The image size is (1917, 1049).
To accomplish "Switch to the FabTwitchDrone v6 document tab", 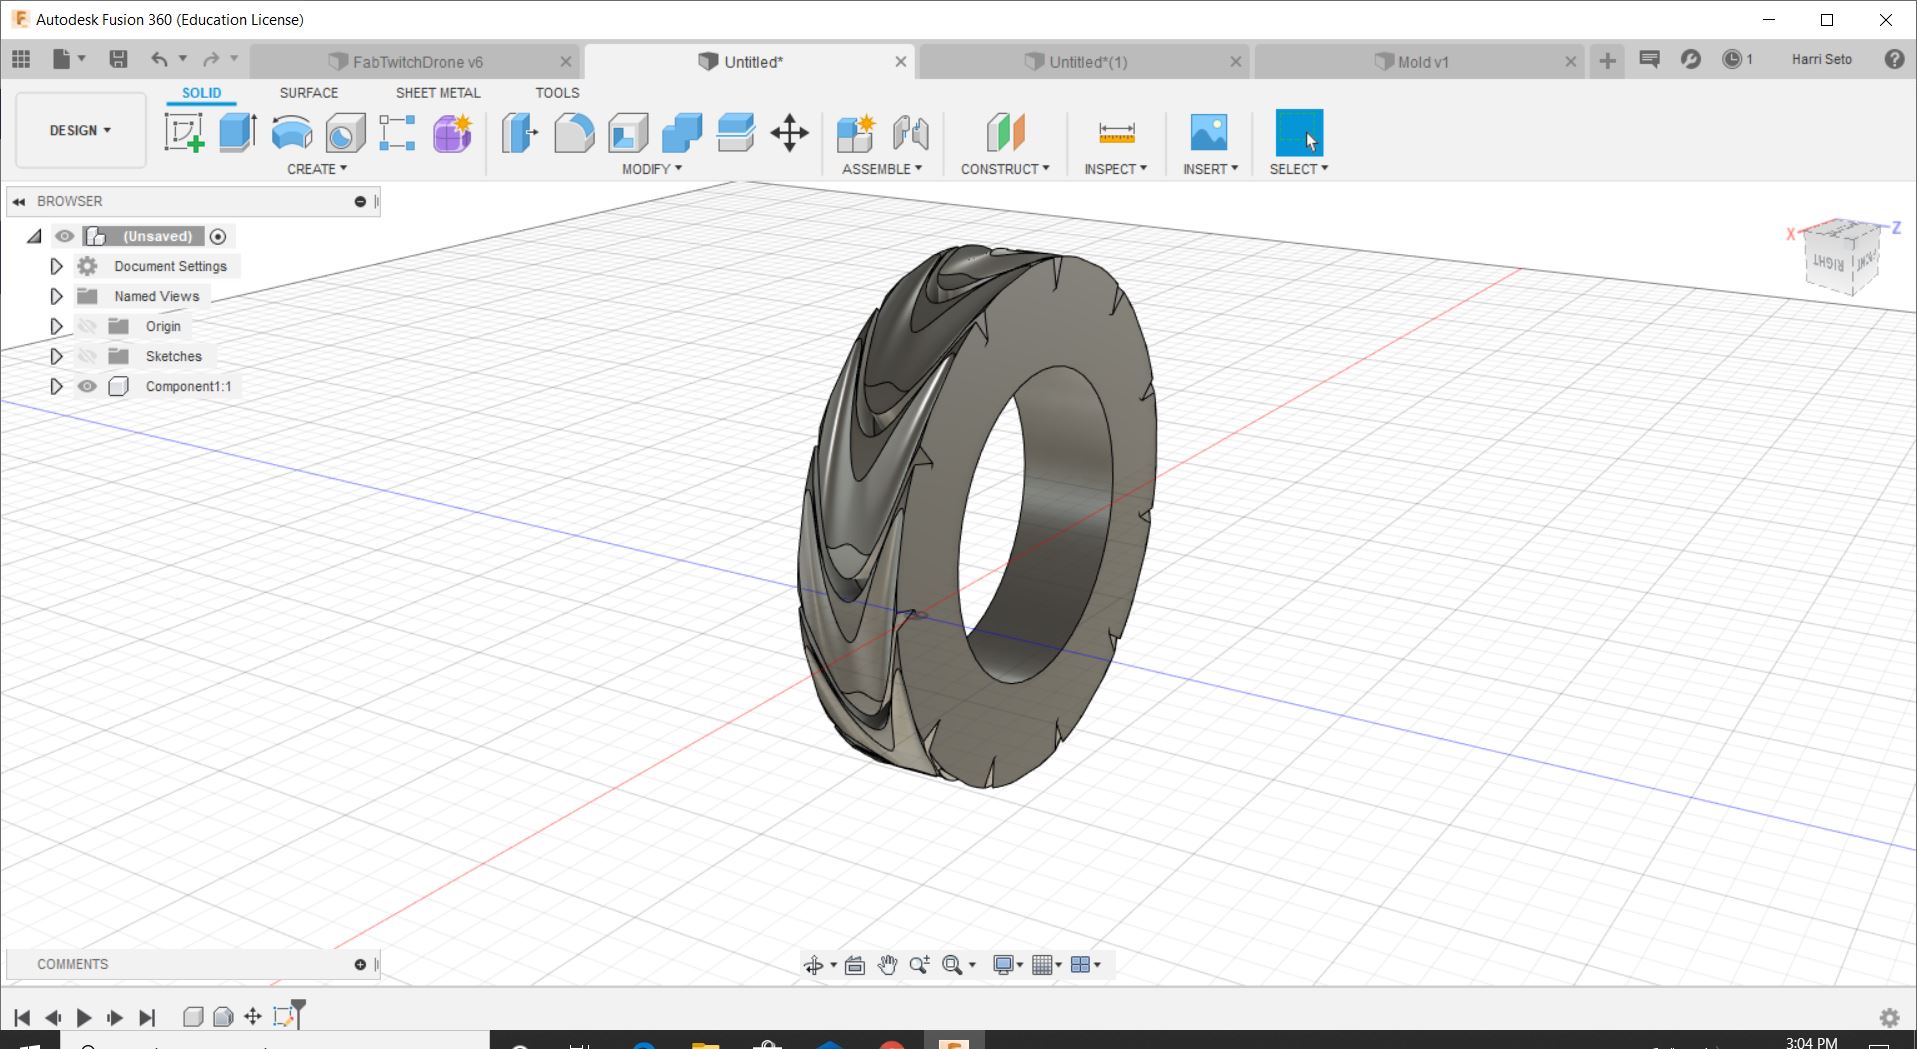I will [417, 62].
